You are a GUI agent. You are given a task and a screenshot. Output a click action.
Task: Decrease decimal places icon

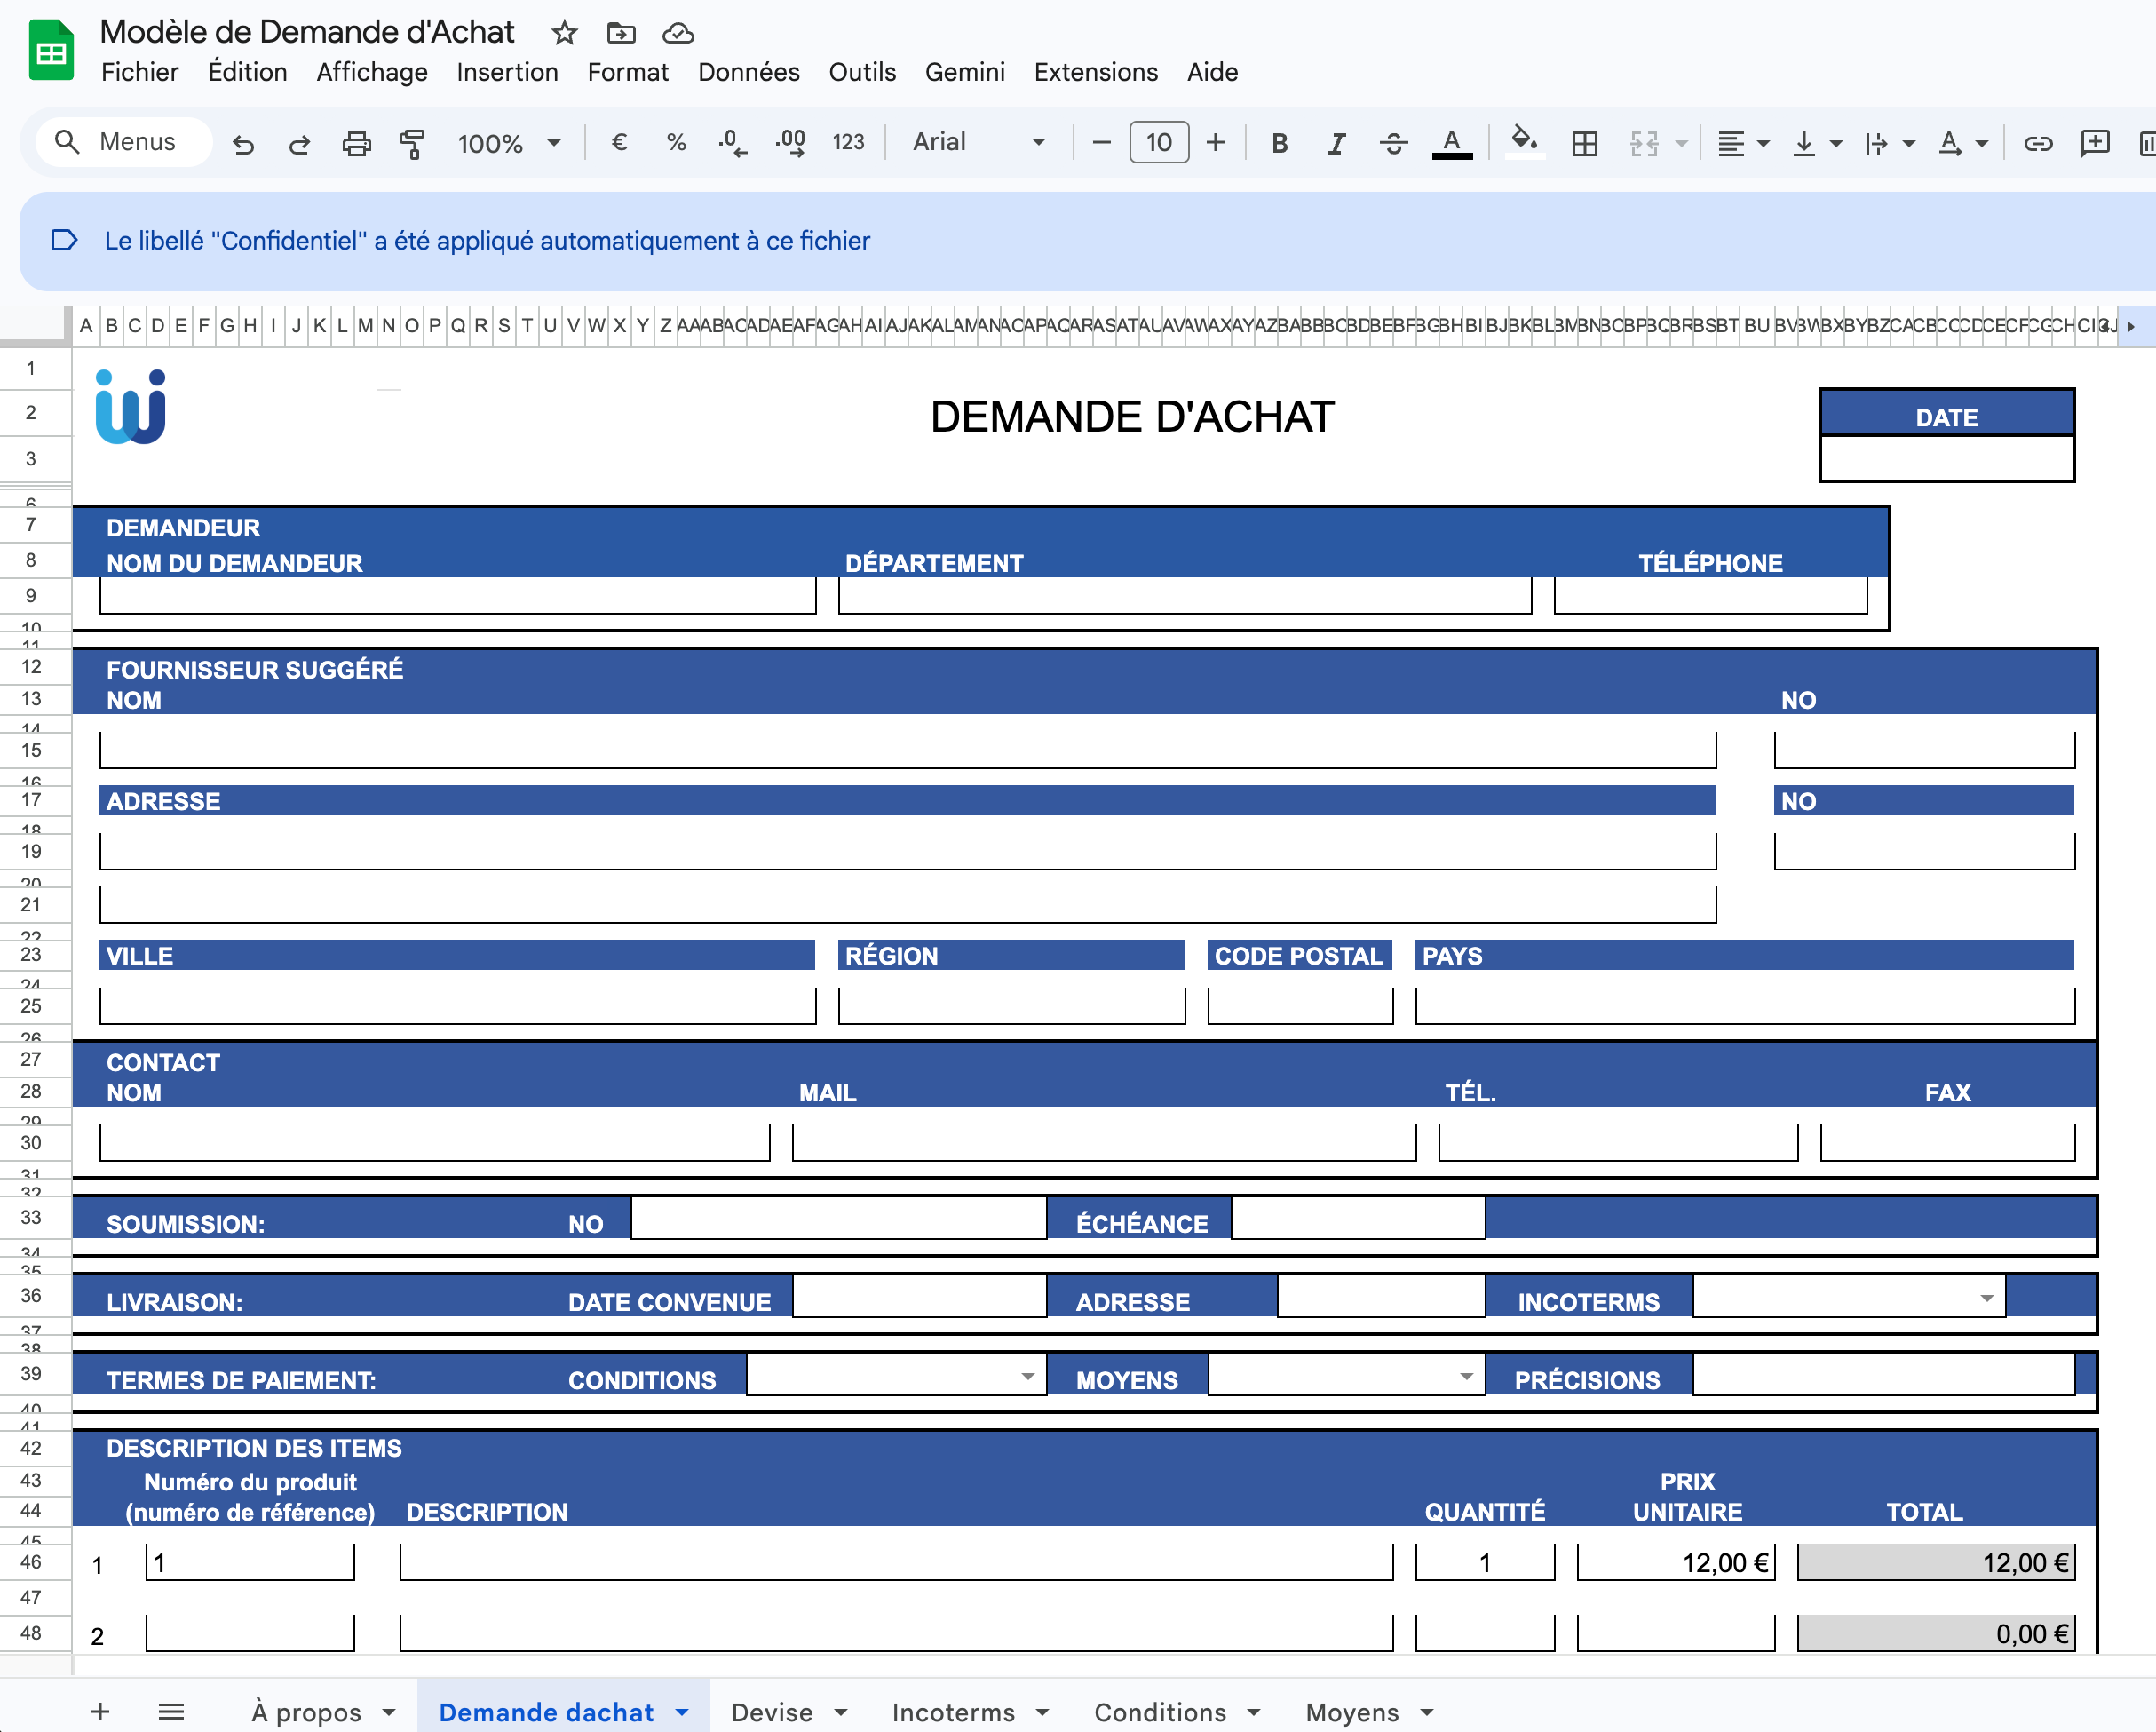click(x=732, y=142)
